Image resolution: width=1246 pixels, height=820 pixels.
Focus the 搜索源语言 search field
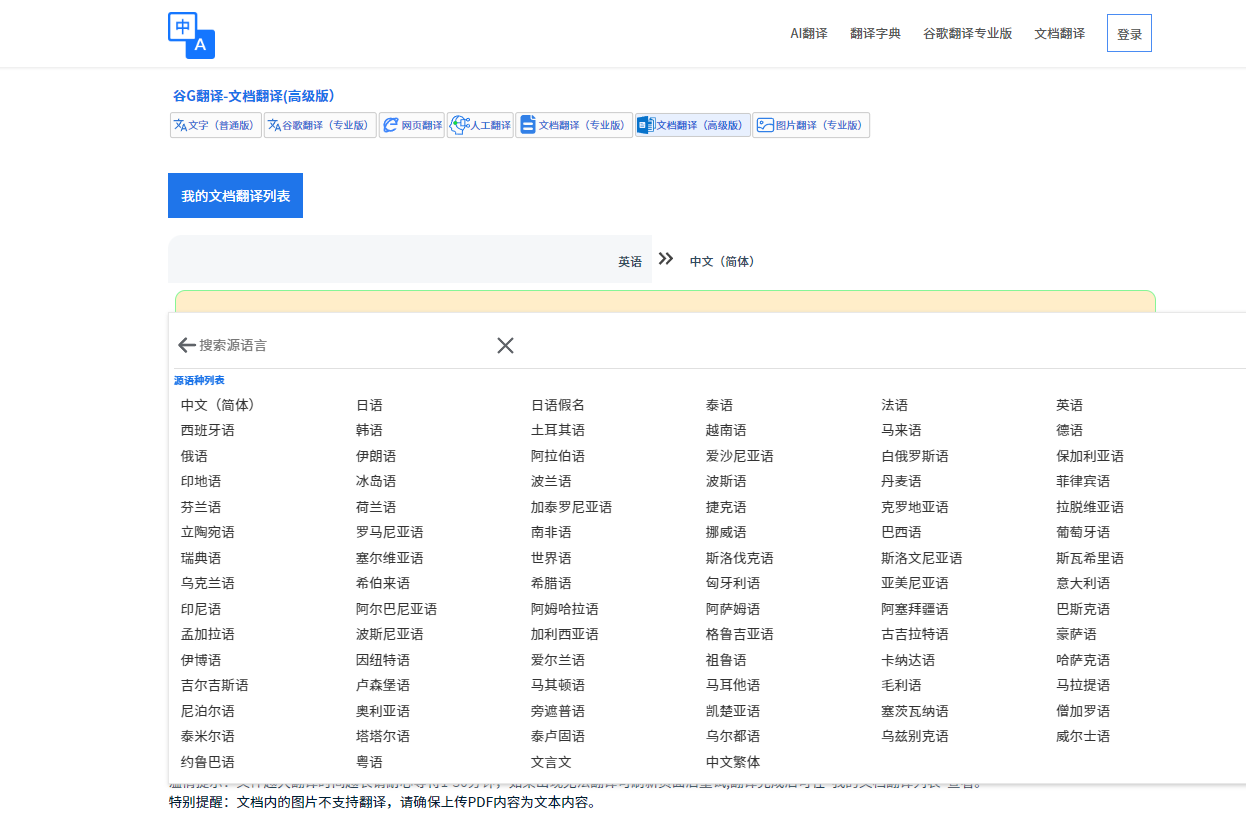tap(340, 345)
